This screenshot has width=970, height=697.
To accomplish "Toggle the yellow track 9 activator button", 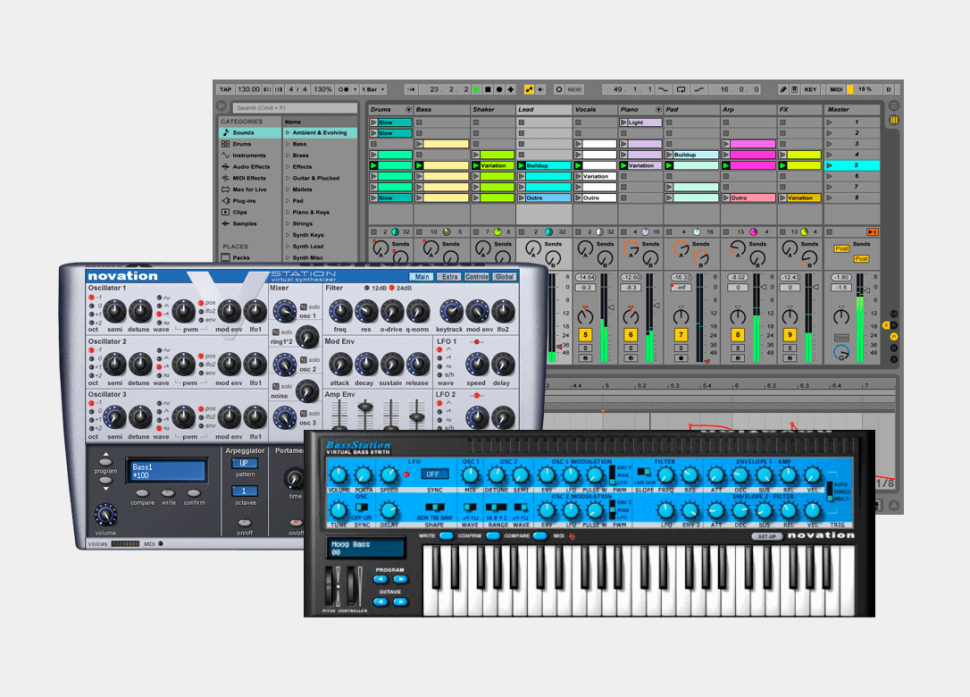I will tap(789, 335).
